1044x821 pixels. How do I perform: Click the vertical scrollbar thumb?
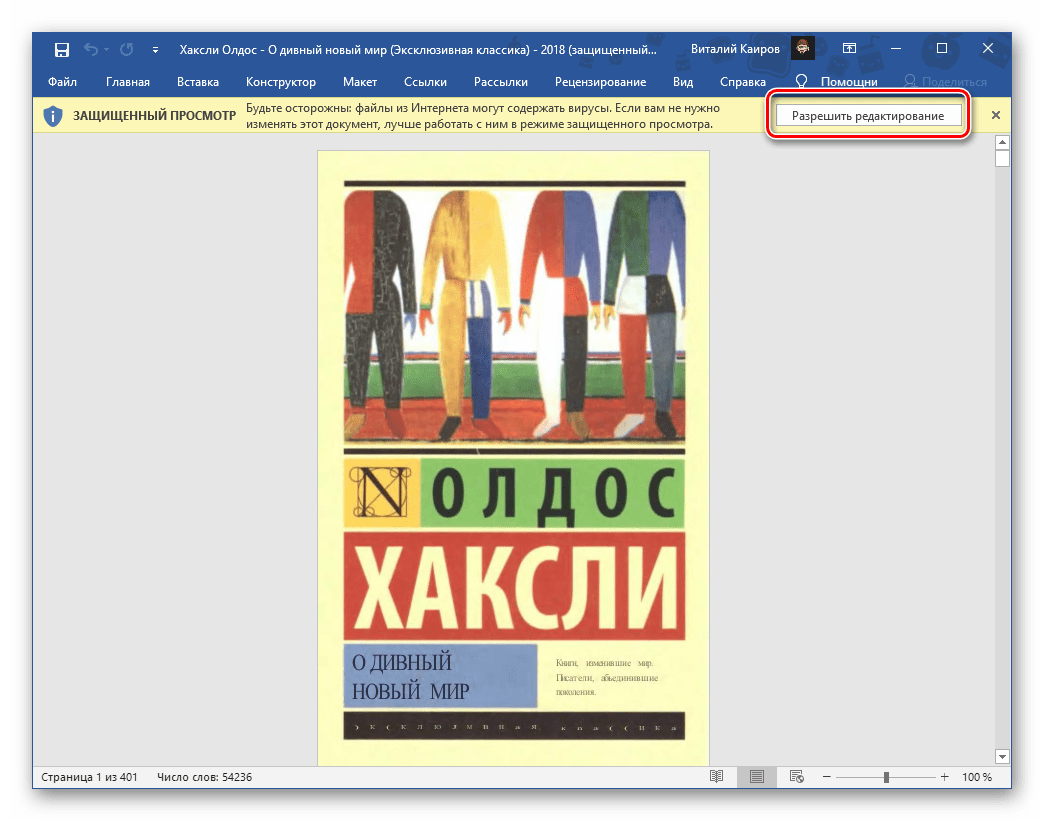[x=1002, y=158]
